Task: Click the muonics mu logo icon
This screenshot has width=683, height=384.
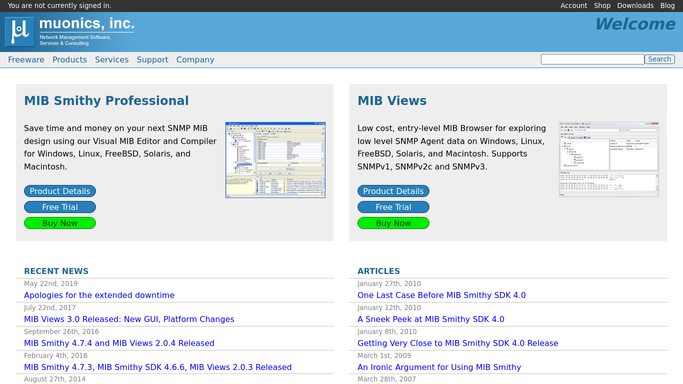Action: [x=20, y=32]
